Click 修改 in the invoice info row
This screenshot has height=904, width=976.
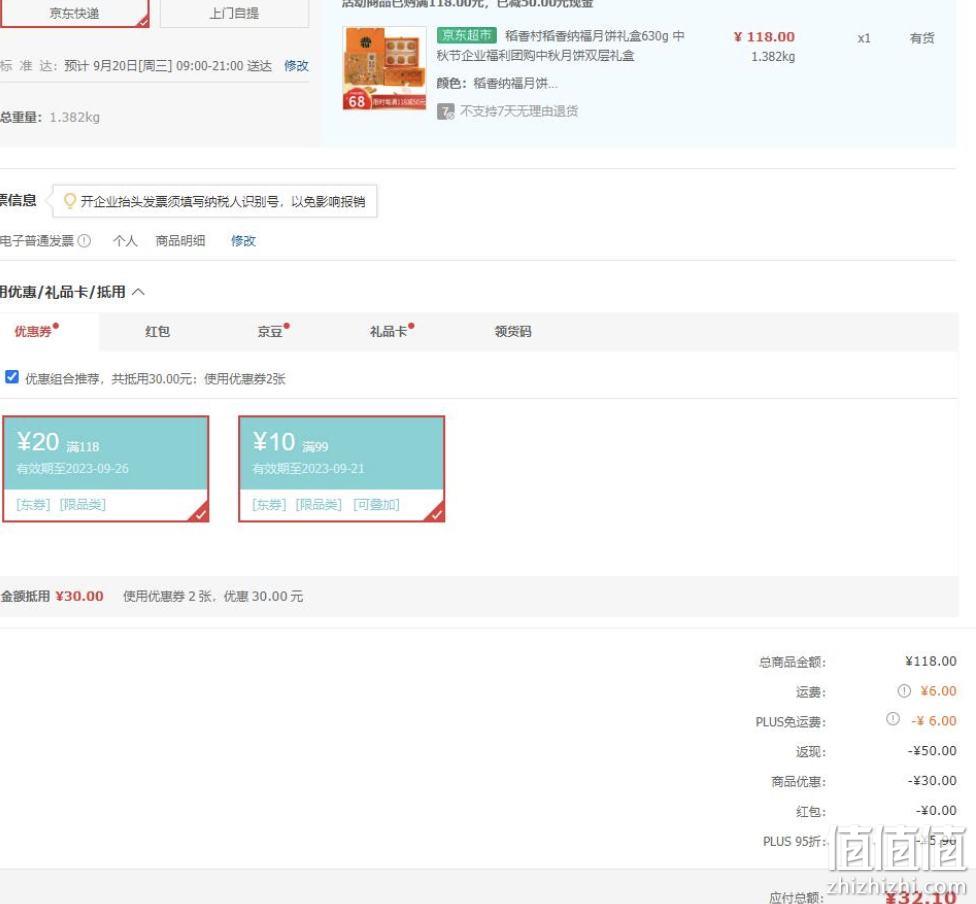pos(243,241)
